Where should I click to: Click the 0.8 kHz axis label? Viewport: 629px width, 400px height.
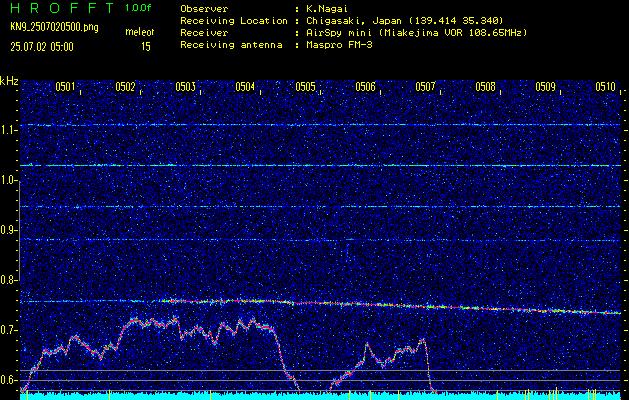click(8, 280)
